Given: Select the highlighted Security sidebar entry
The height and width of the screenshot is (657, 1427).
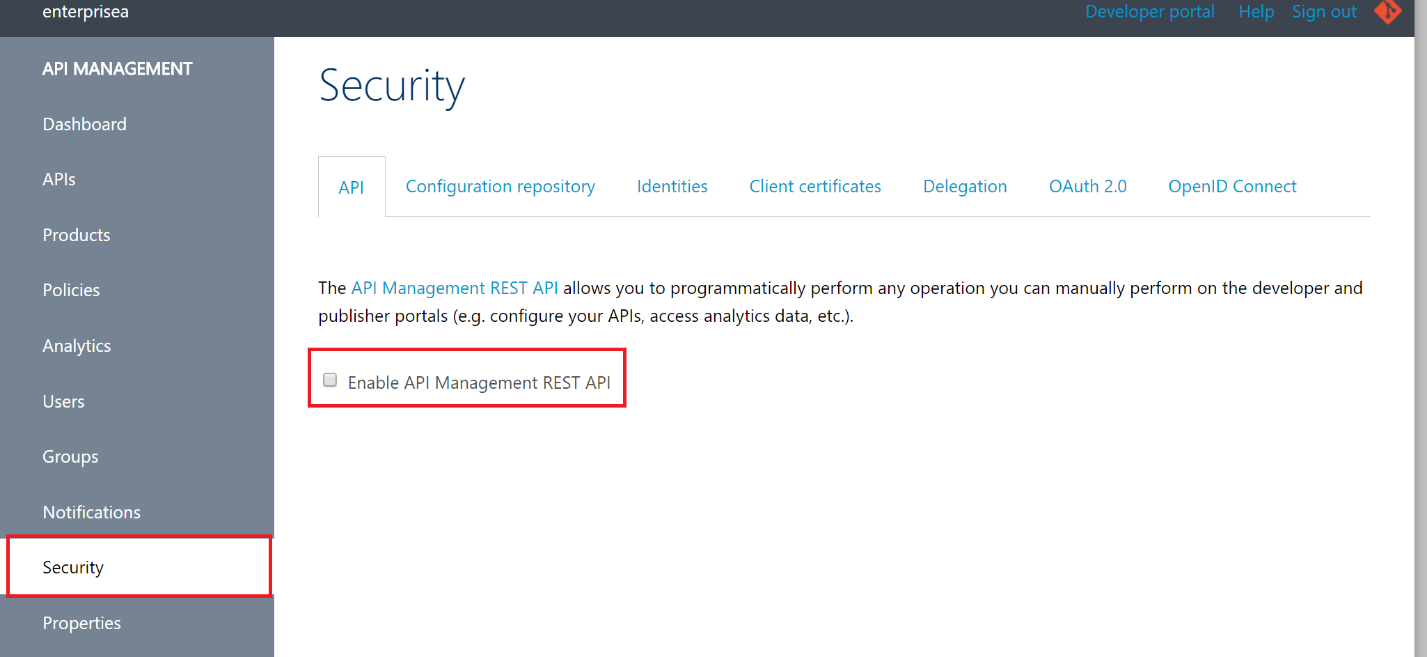Looking at the screenshot, I should [x=73, y=566].
